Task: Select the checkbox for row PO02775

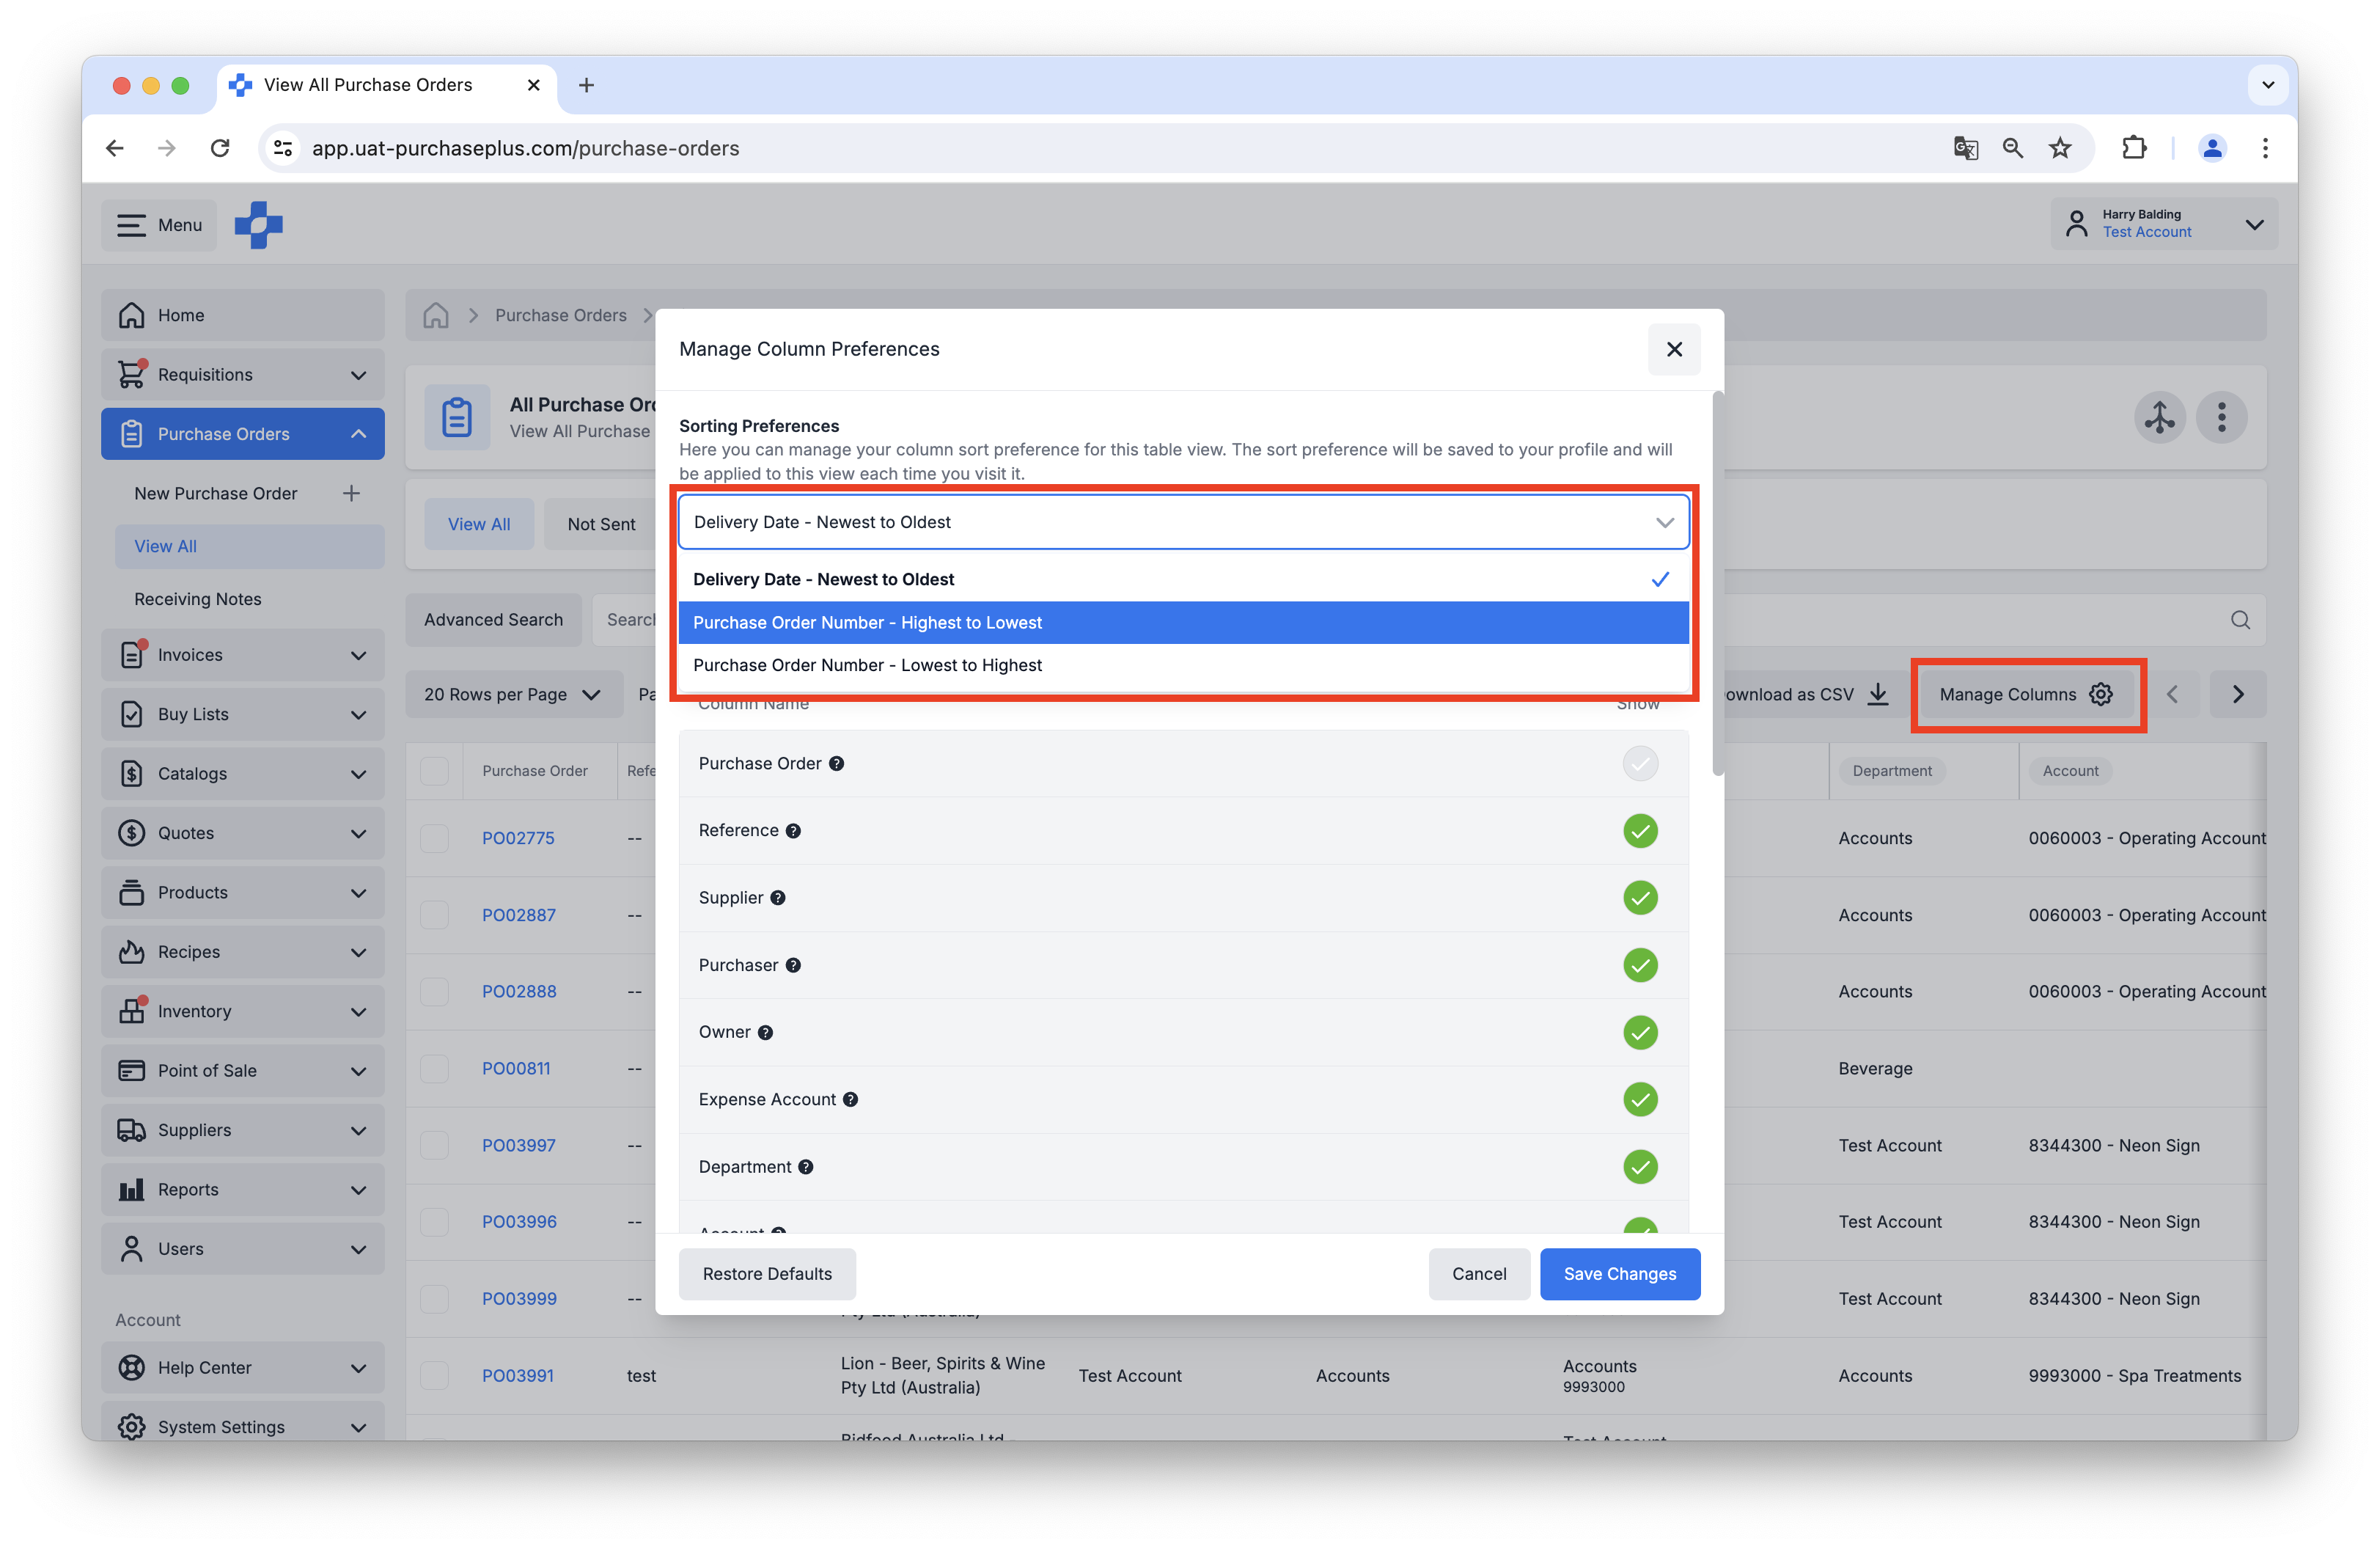Action: click(434, 838)
